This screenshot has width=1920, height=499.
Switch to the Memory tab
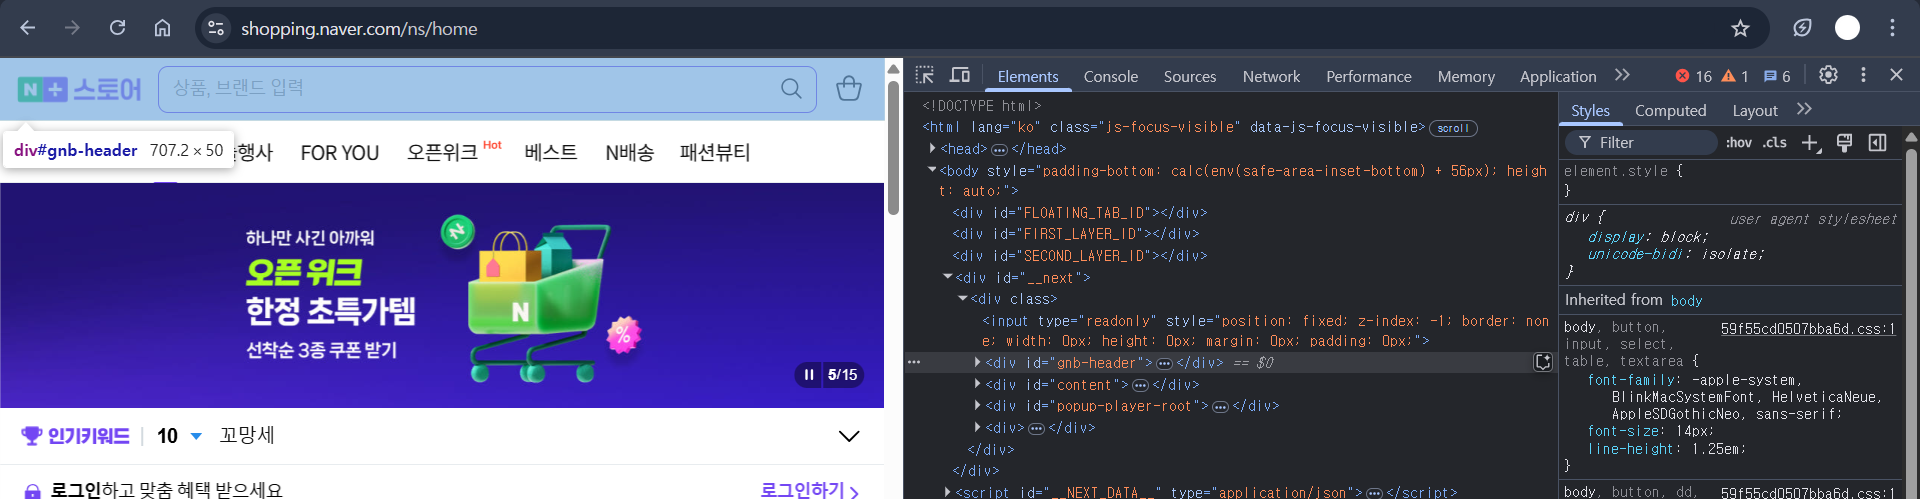tap(1466, 76)
